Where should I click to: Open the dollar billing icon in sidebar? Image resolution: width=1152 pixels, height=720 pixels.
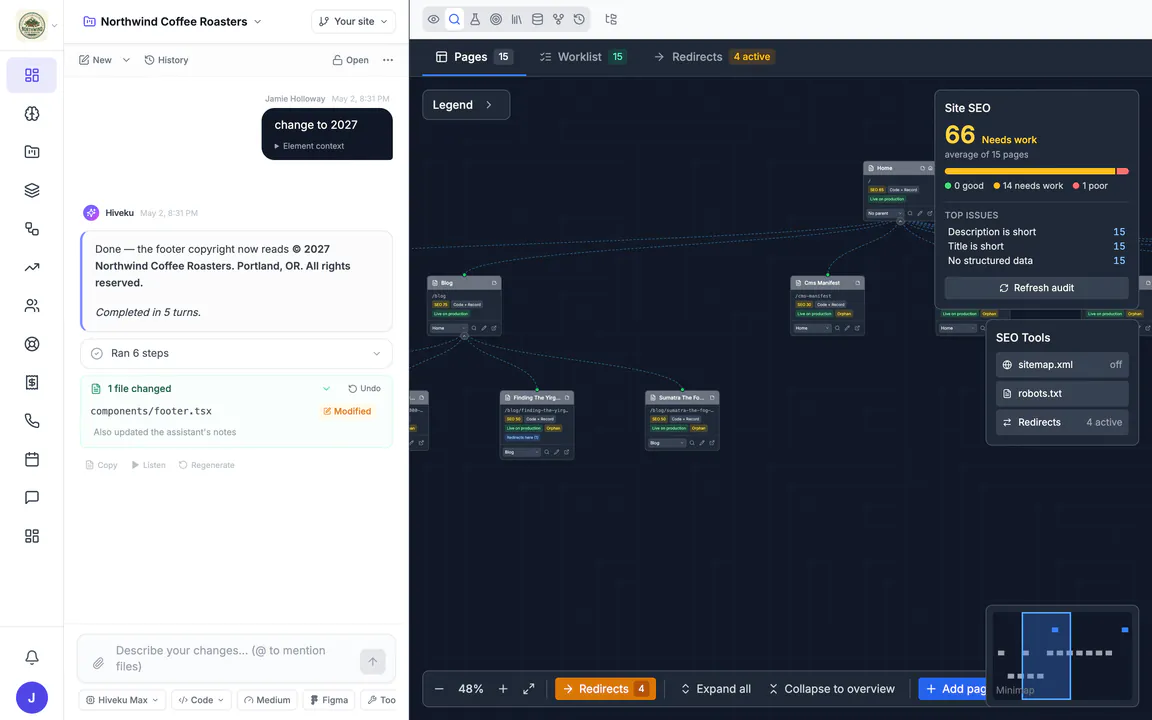(32, 382)
